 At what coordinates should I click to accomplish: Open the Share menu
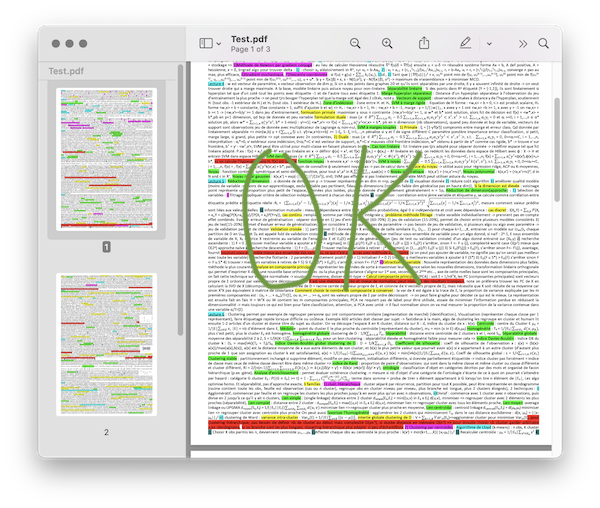coord(424,43)
